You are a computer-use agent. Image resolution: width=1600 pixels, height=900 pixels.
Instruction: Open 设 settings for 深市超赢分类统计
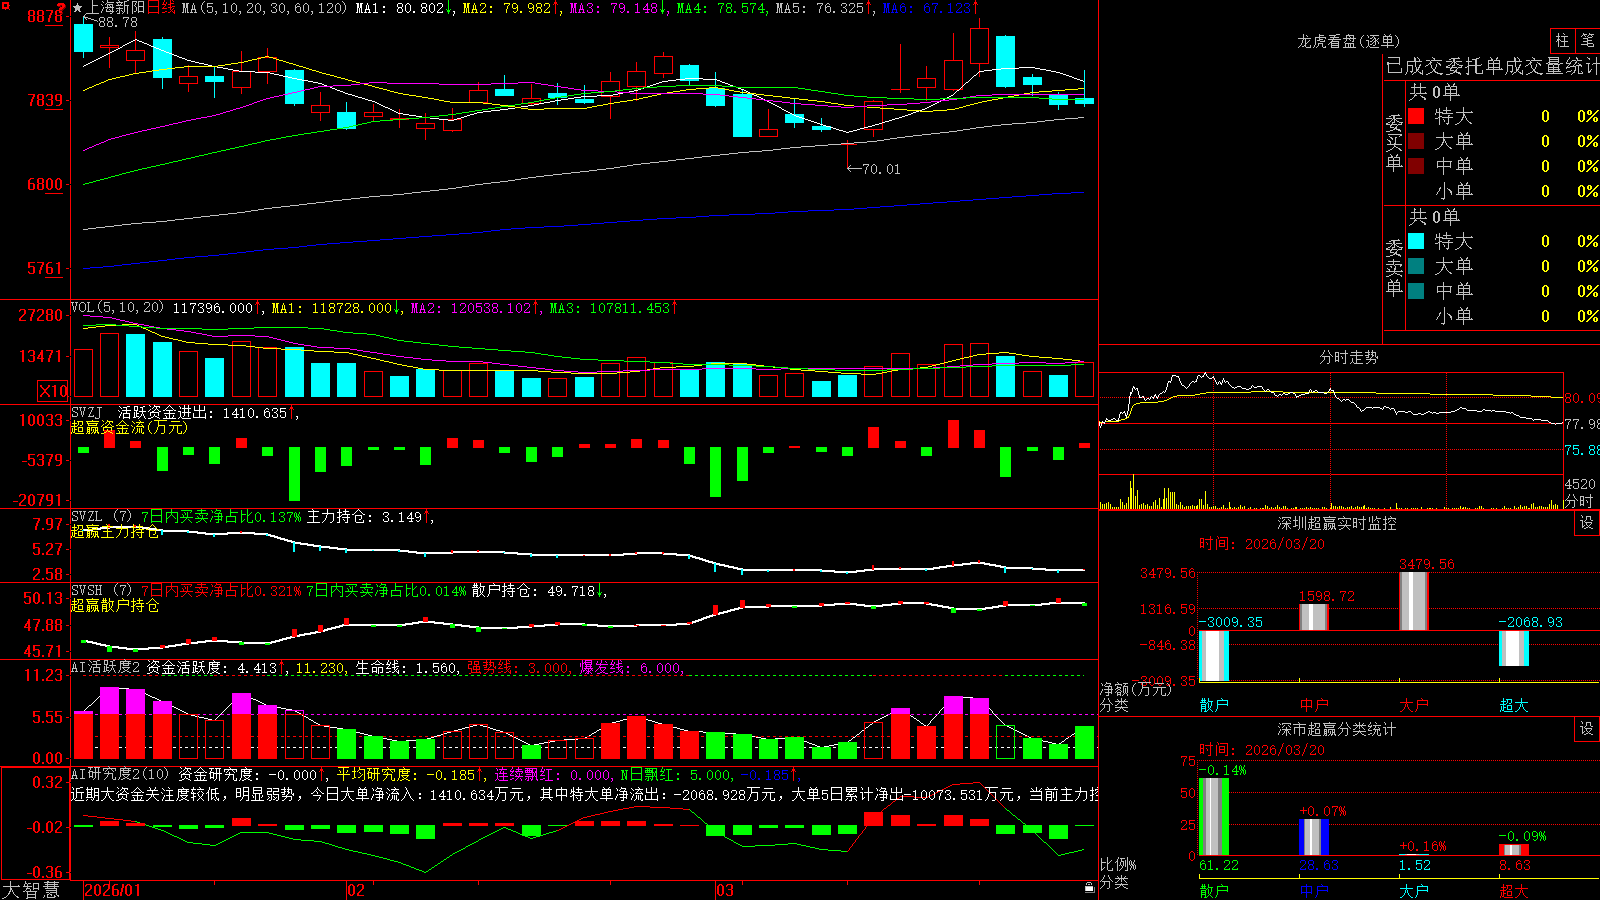pyautogui.click(x=1587, y=729)
